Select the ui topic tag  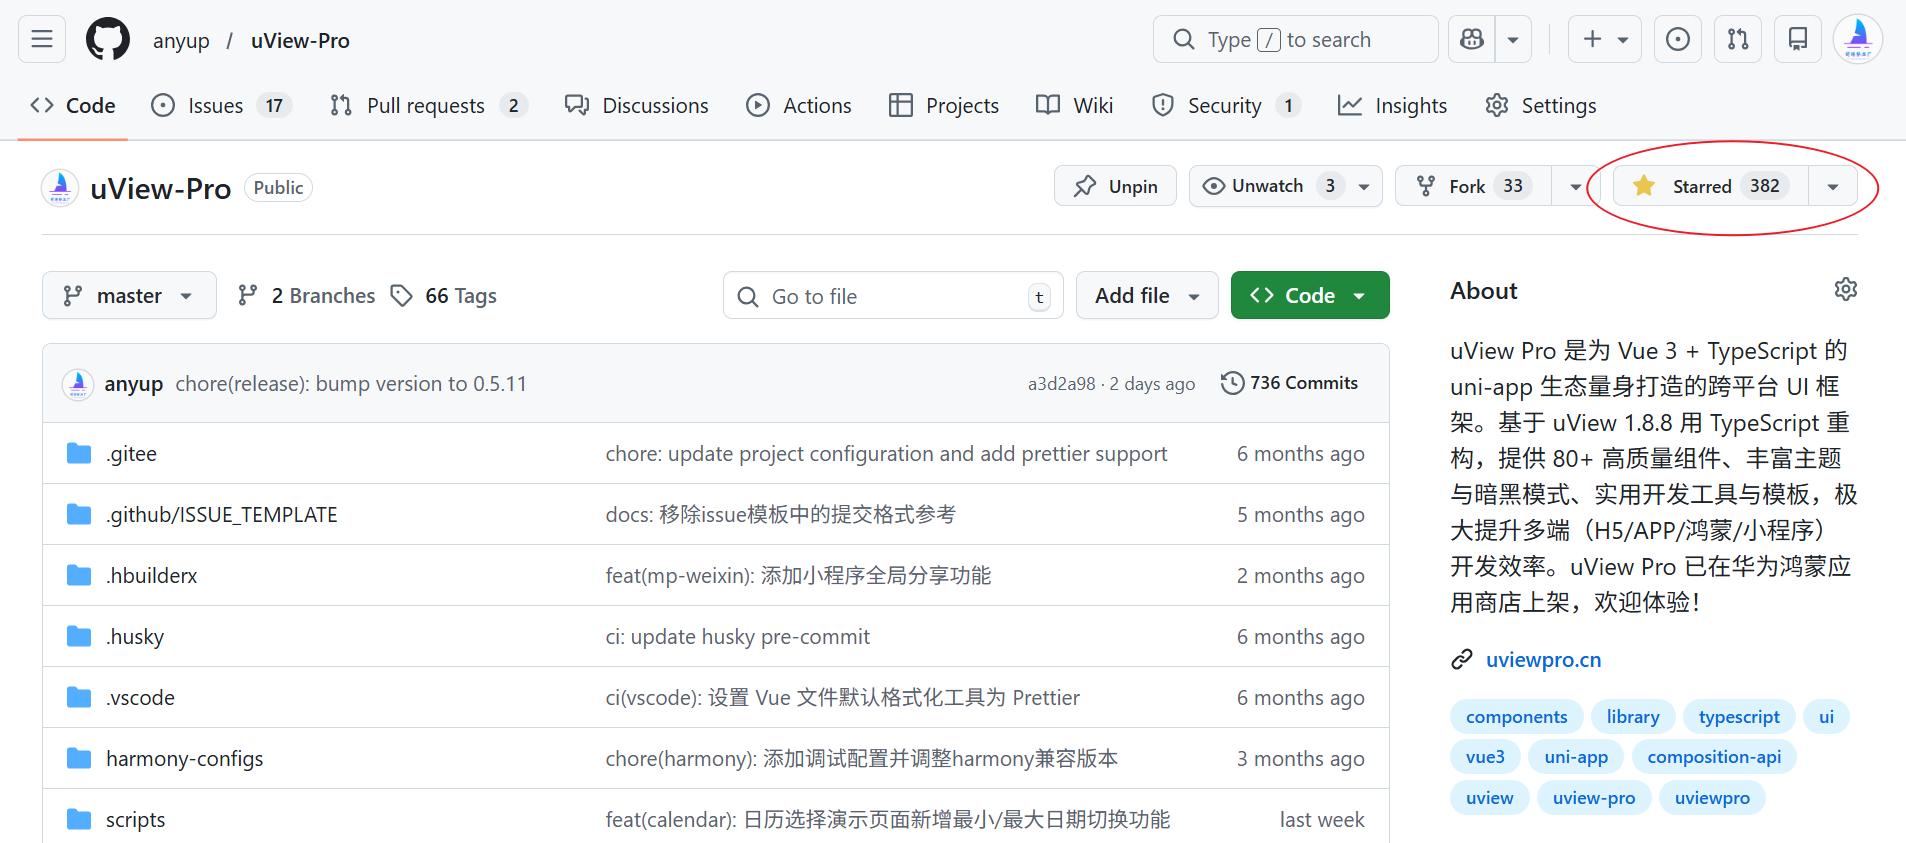pos(1826,717)
